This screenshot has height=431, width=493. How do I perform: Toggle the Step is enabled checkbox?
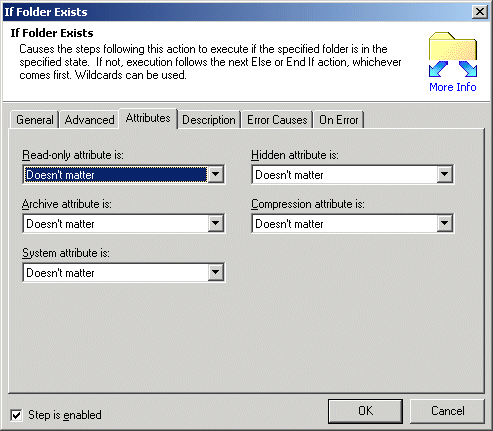tap(16, 415)
